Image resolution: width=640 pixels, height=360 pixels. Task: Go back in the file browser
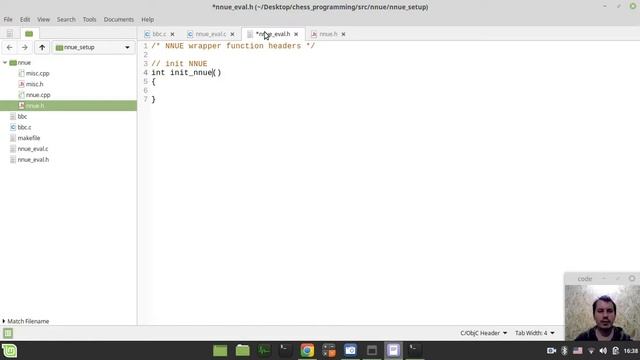[9, 47]
